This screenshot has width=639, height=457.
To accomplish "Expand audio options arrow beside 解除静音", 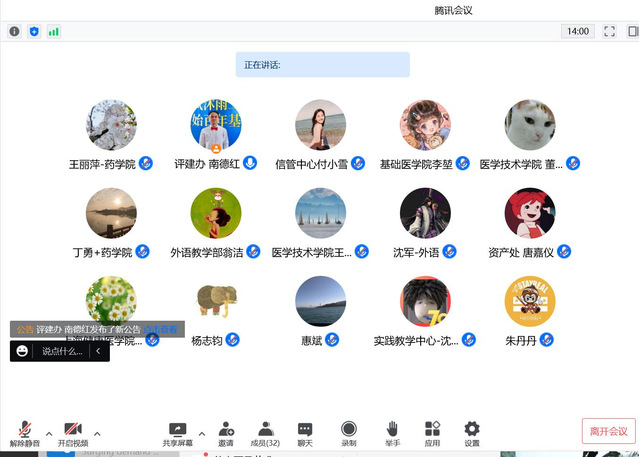I will [x=49, y=434].
